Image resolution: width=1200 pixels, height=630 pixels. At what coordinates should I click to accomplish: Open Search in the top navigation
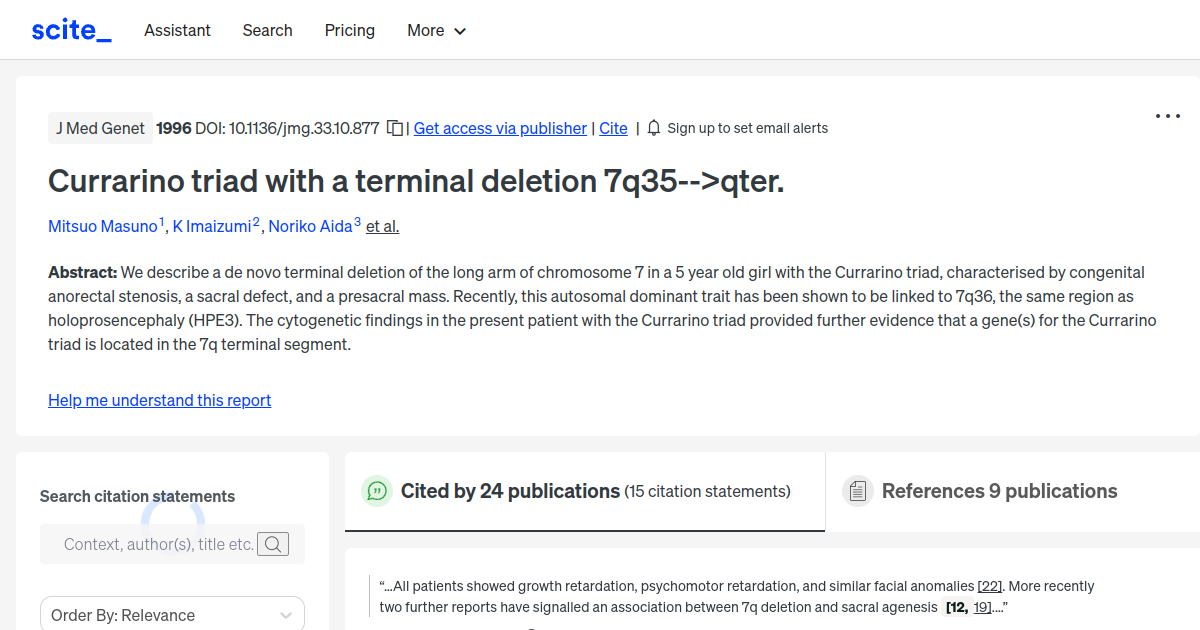(x=268, y=30)
